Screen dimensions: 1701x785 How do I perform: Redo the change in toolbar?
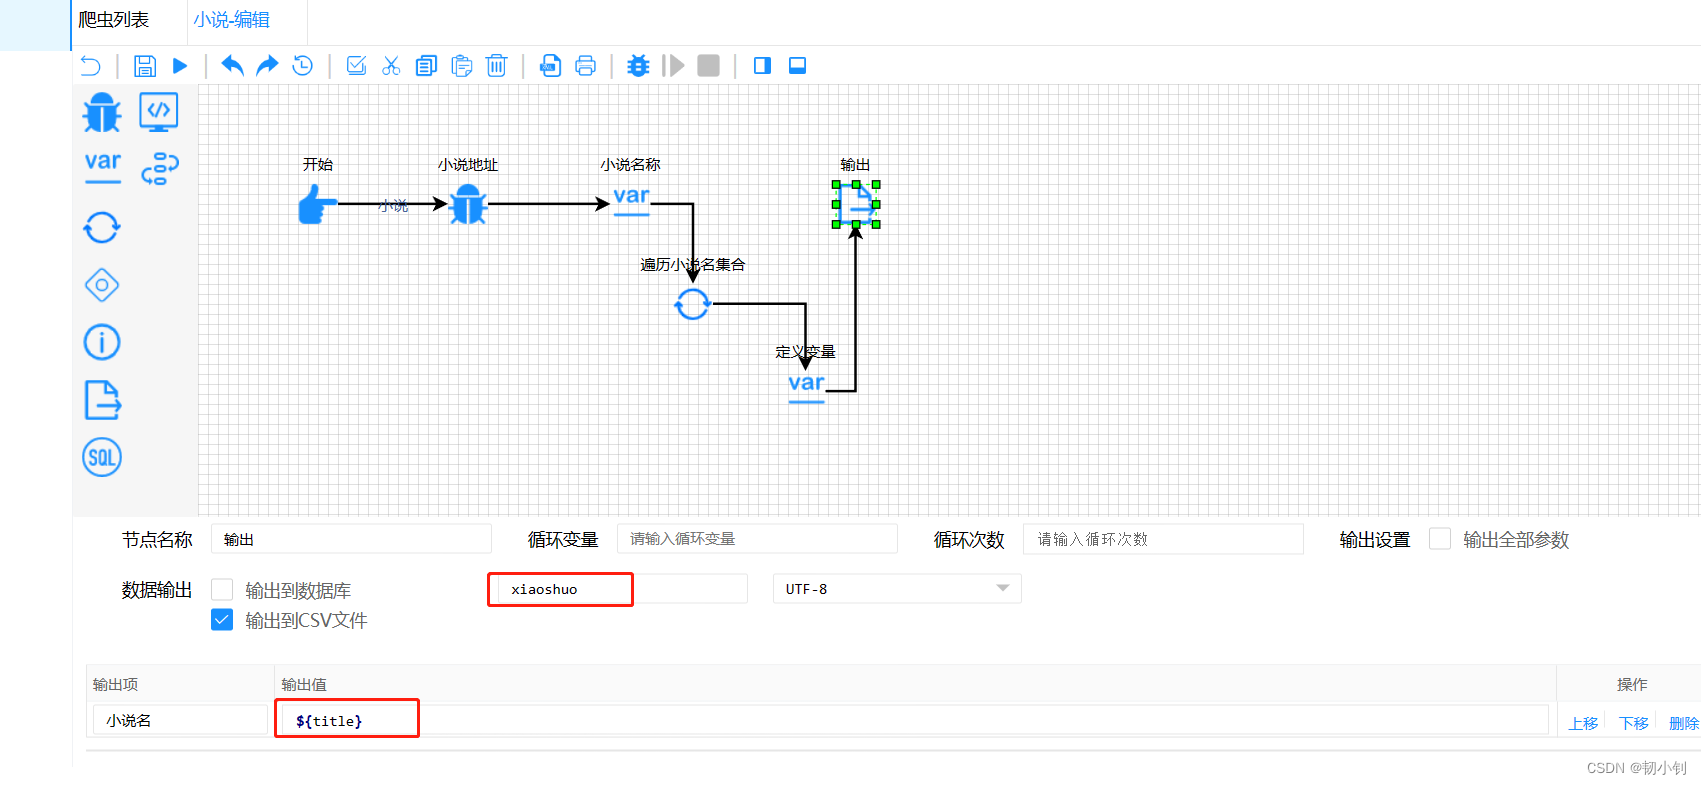coord(267,66)
